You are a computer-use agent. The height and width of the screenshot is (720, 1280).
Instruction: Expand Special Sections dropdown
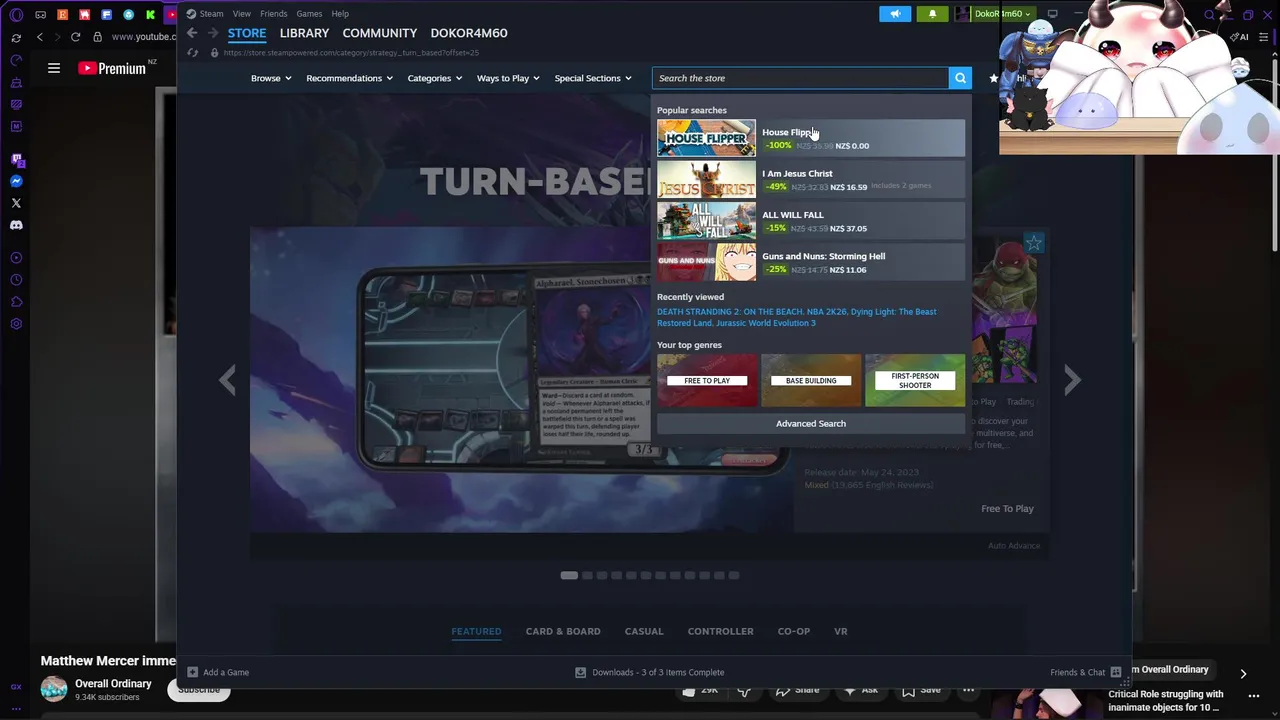[x=593, y=78]
